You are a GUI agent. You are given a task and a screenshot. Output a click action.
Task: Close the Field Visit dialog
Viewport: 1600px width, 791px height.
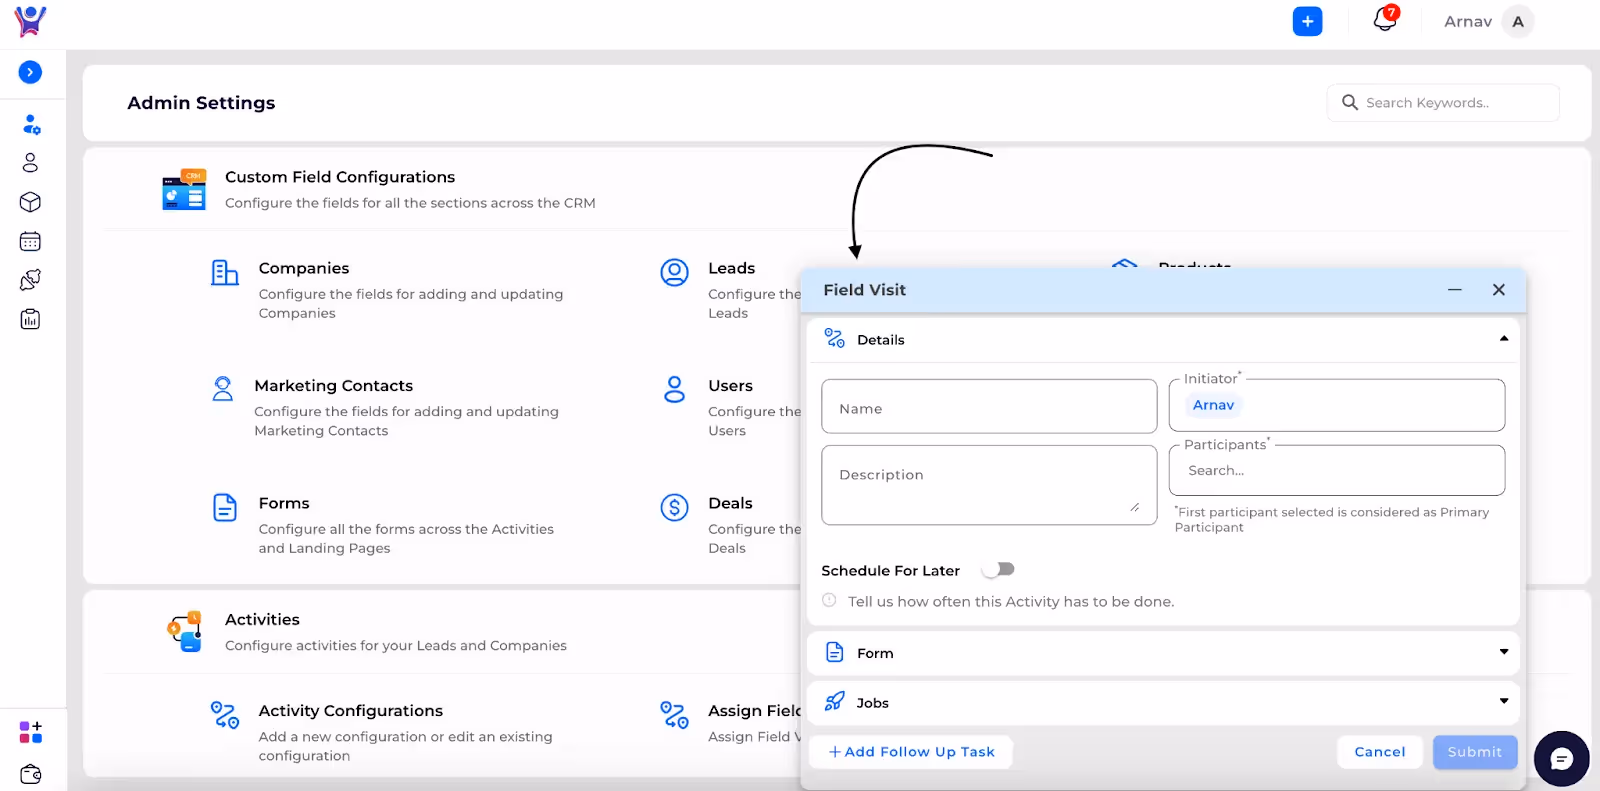(1499, 290)
